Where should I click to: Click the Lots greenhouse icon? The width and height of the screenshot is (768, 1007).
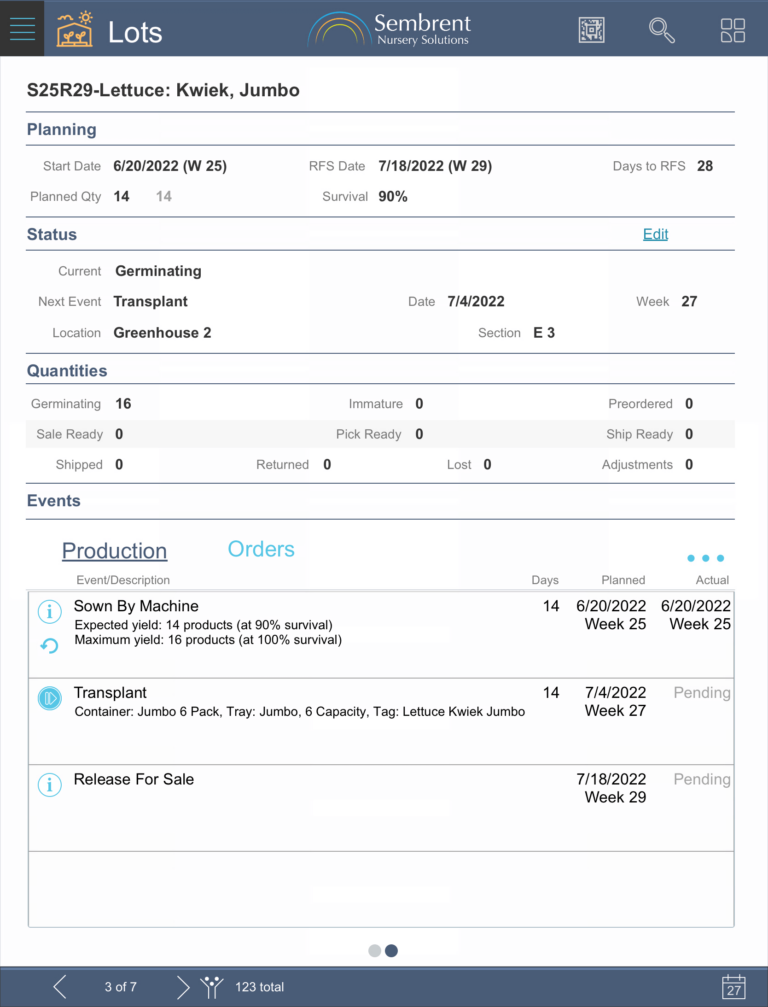(75, 30)
